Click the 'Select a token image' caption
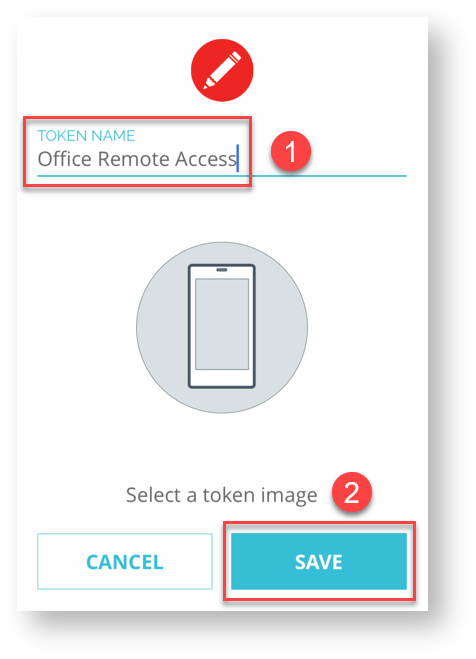The image size is (476, 659). [221, 495]
